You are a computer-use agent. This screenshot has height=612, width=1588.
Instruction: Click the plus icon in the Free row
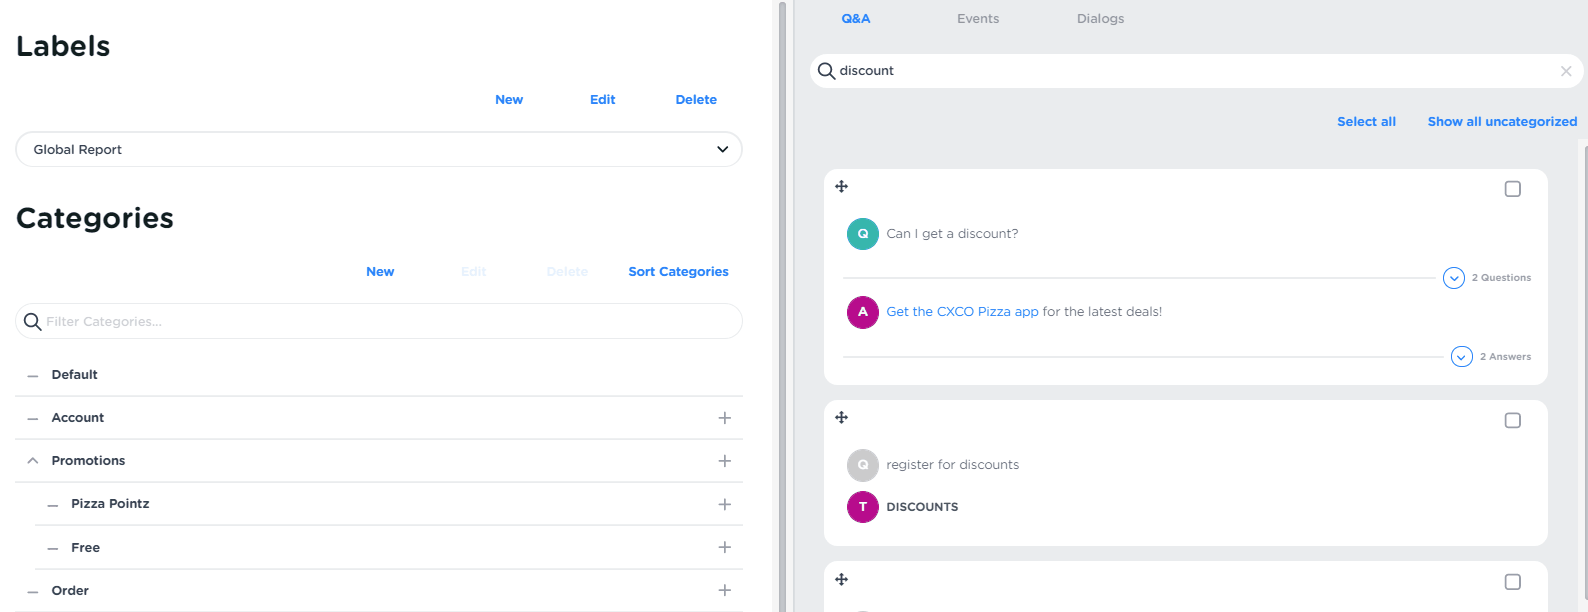point(724,547)
